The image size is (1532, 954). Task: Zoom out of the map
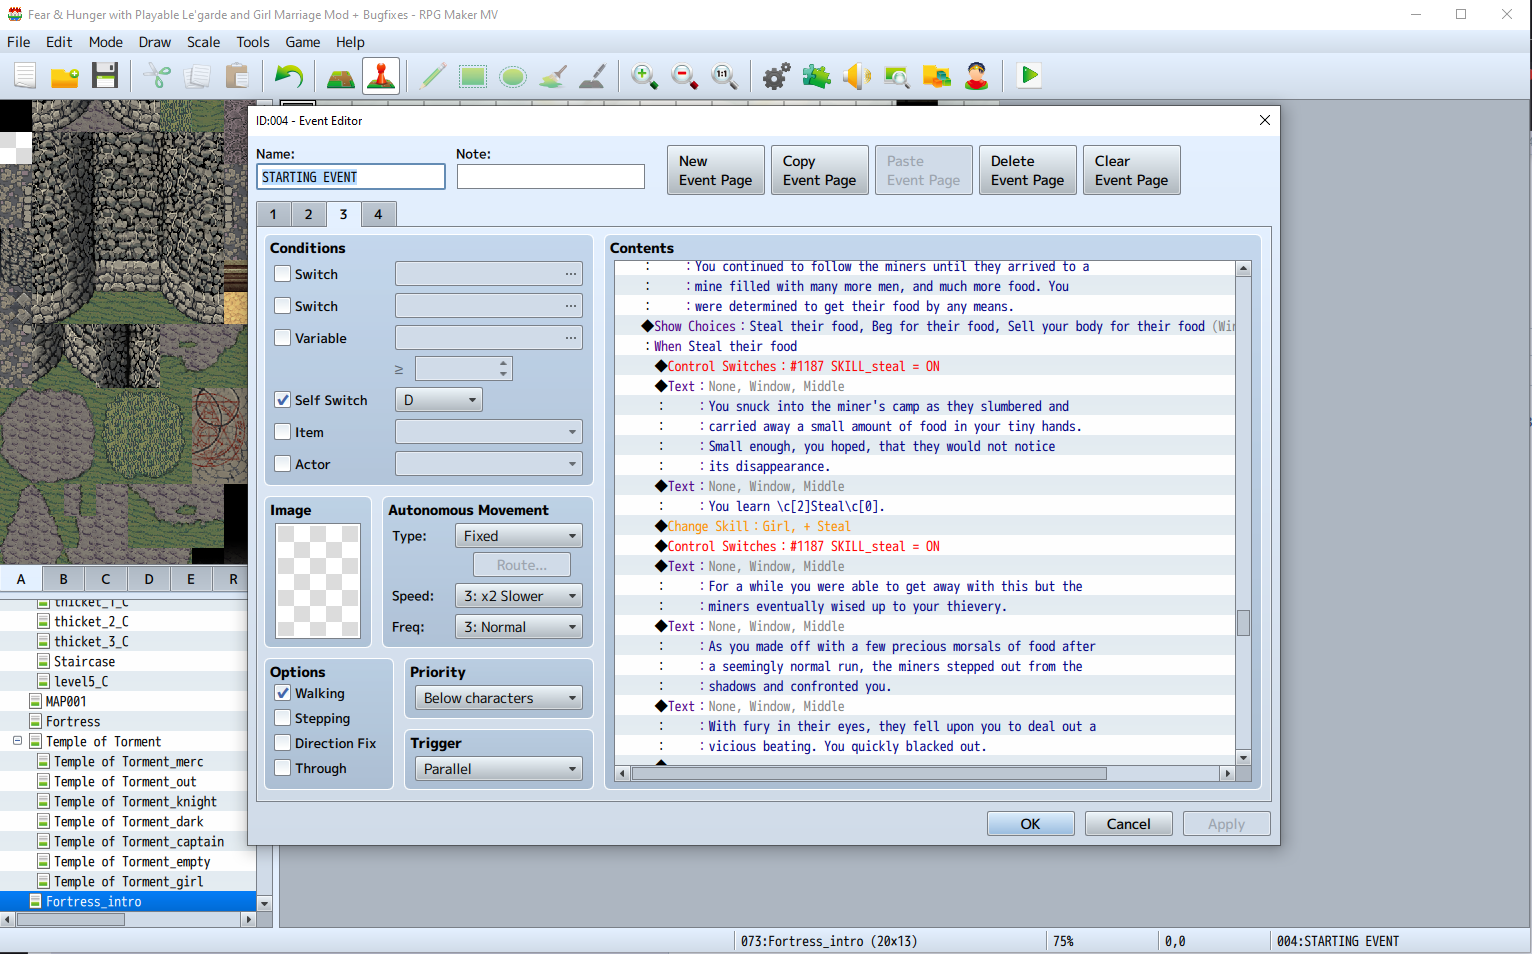pos(685,76)
